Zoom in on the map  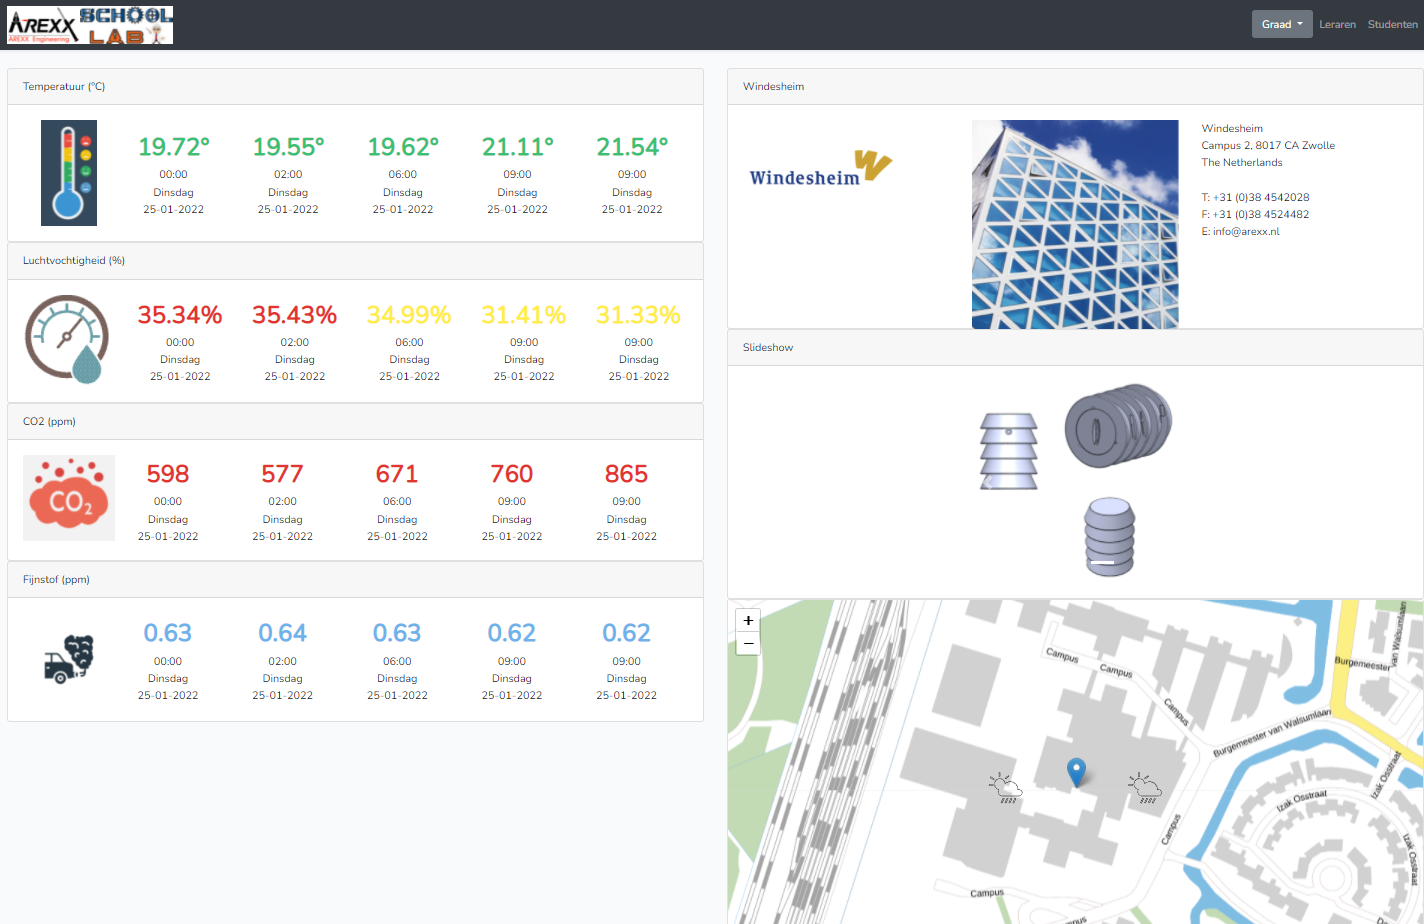tap(748, 620)
